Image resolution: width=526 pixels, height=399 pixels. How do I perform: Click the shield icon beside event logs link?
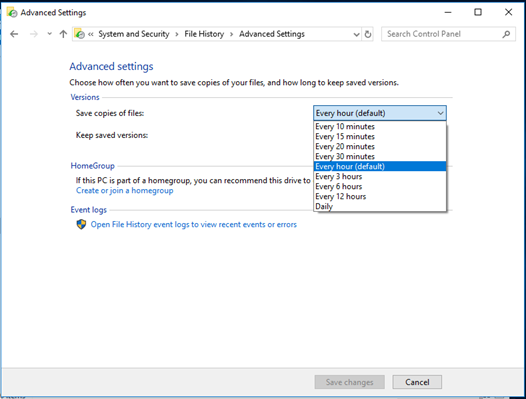[81, 224]
